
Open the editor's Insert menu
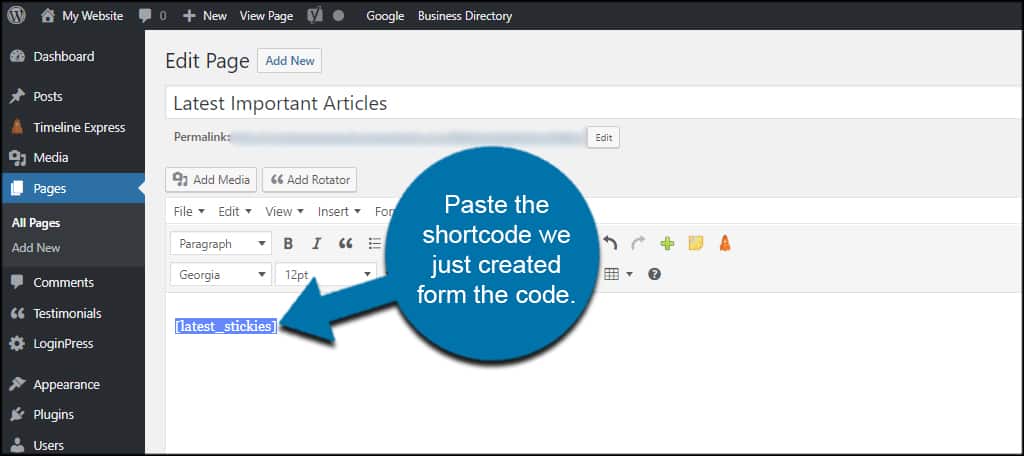tap(338, 212)
